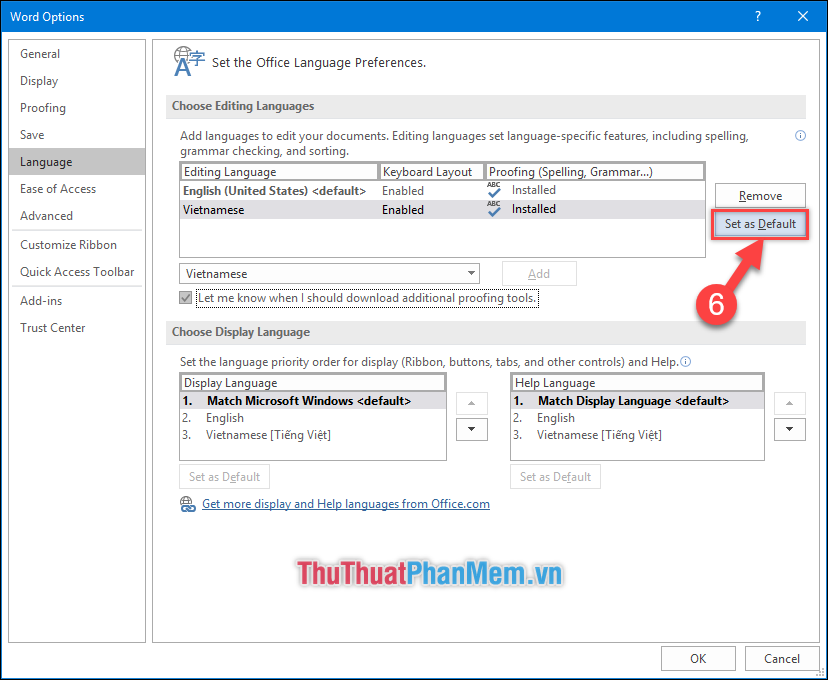Select Match Microsoft Windows display language
This screenshot has height=680, width=828.
[x=313, y=401]
